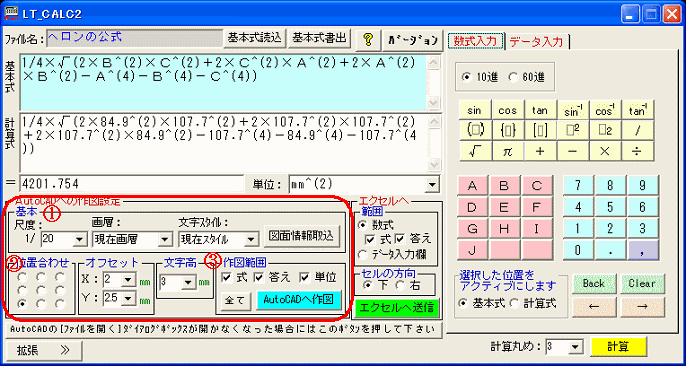The height and width of the screenshot is (366, 686).
Task: Select the inverse sine function key
Action: [573, 111]
